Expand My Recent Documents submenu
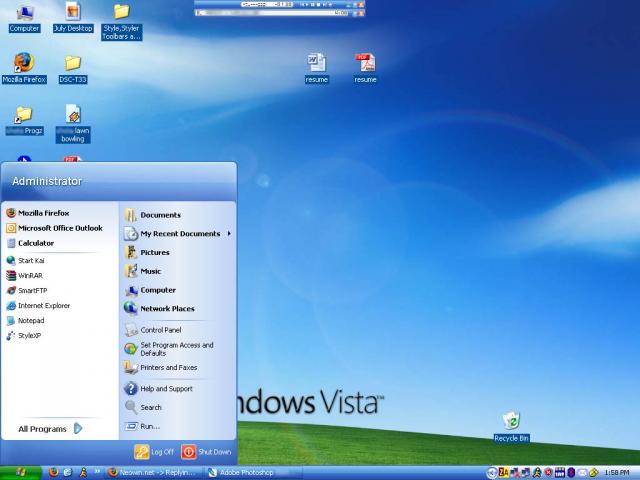The height and width of the screenshot is (480, 640). click(178, 234)
